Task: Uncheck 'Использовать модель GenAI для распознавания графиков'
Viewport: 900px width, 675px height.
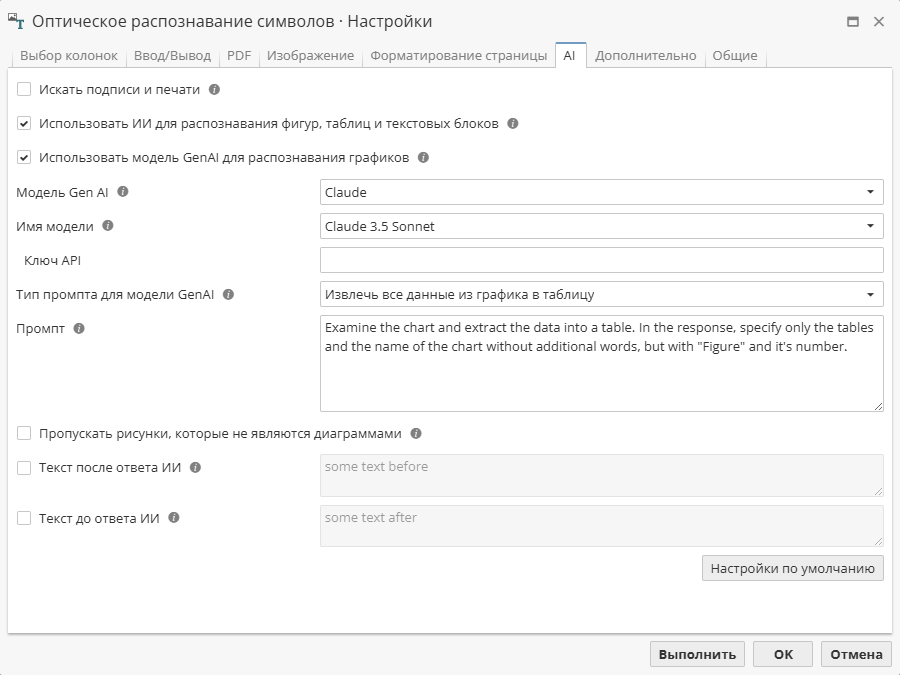Action: (x=24, y=157)
